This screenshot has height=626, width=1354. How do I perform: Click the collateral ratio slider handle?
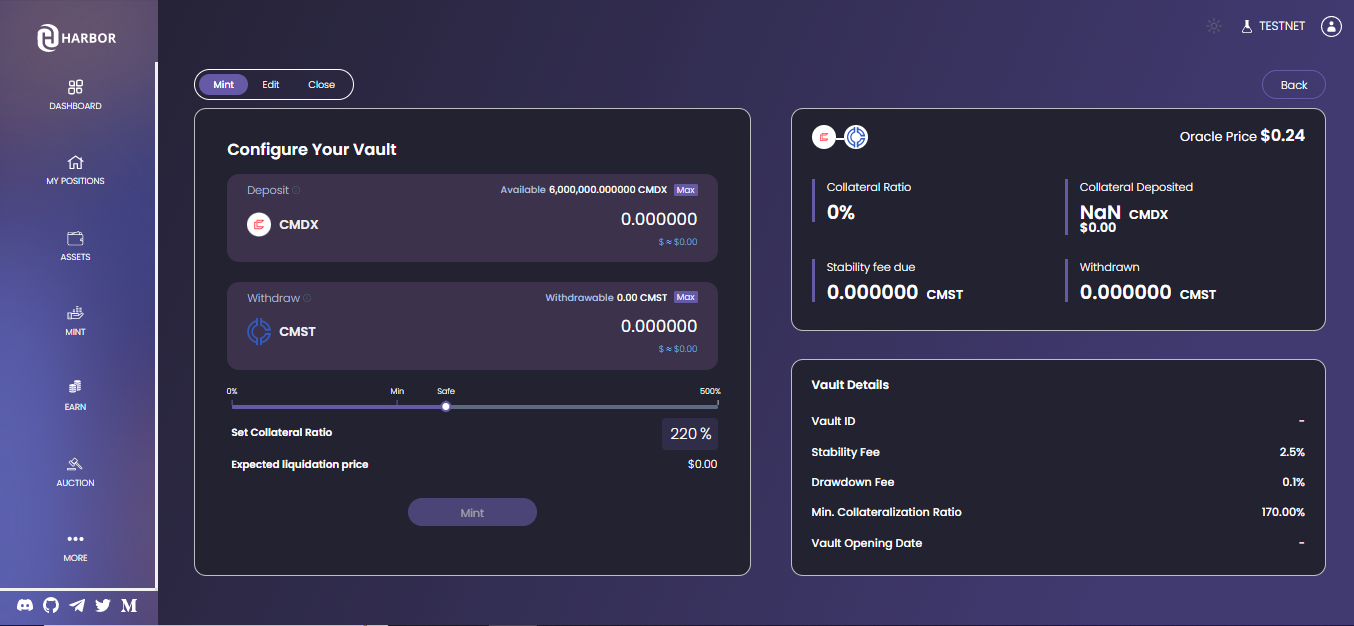pyautogui.click(x=446, y=406)
